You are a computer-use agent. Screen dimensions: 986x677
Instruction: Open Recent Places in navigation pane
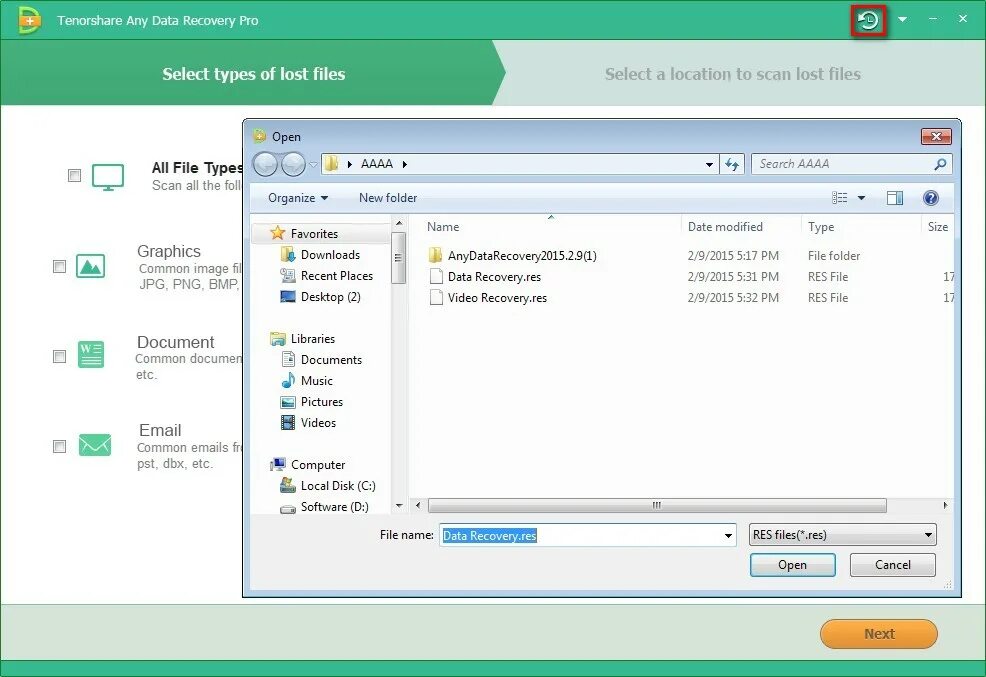(x=336, y=275)
